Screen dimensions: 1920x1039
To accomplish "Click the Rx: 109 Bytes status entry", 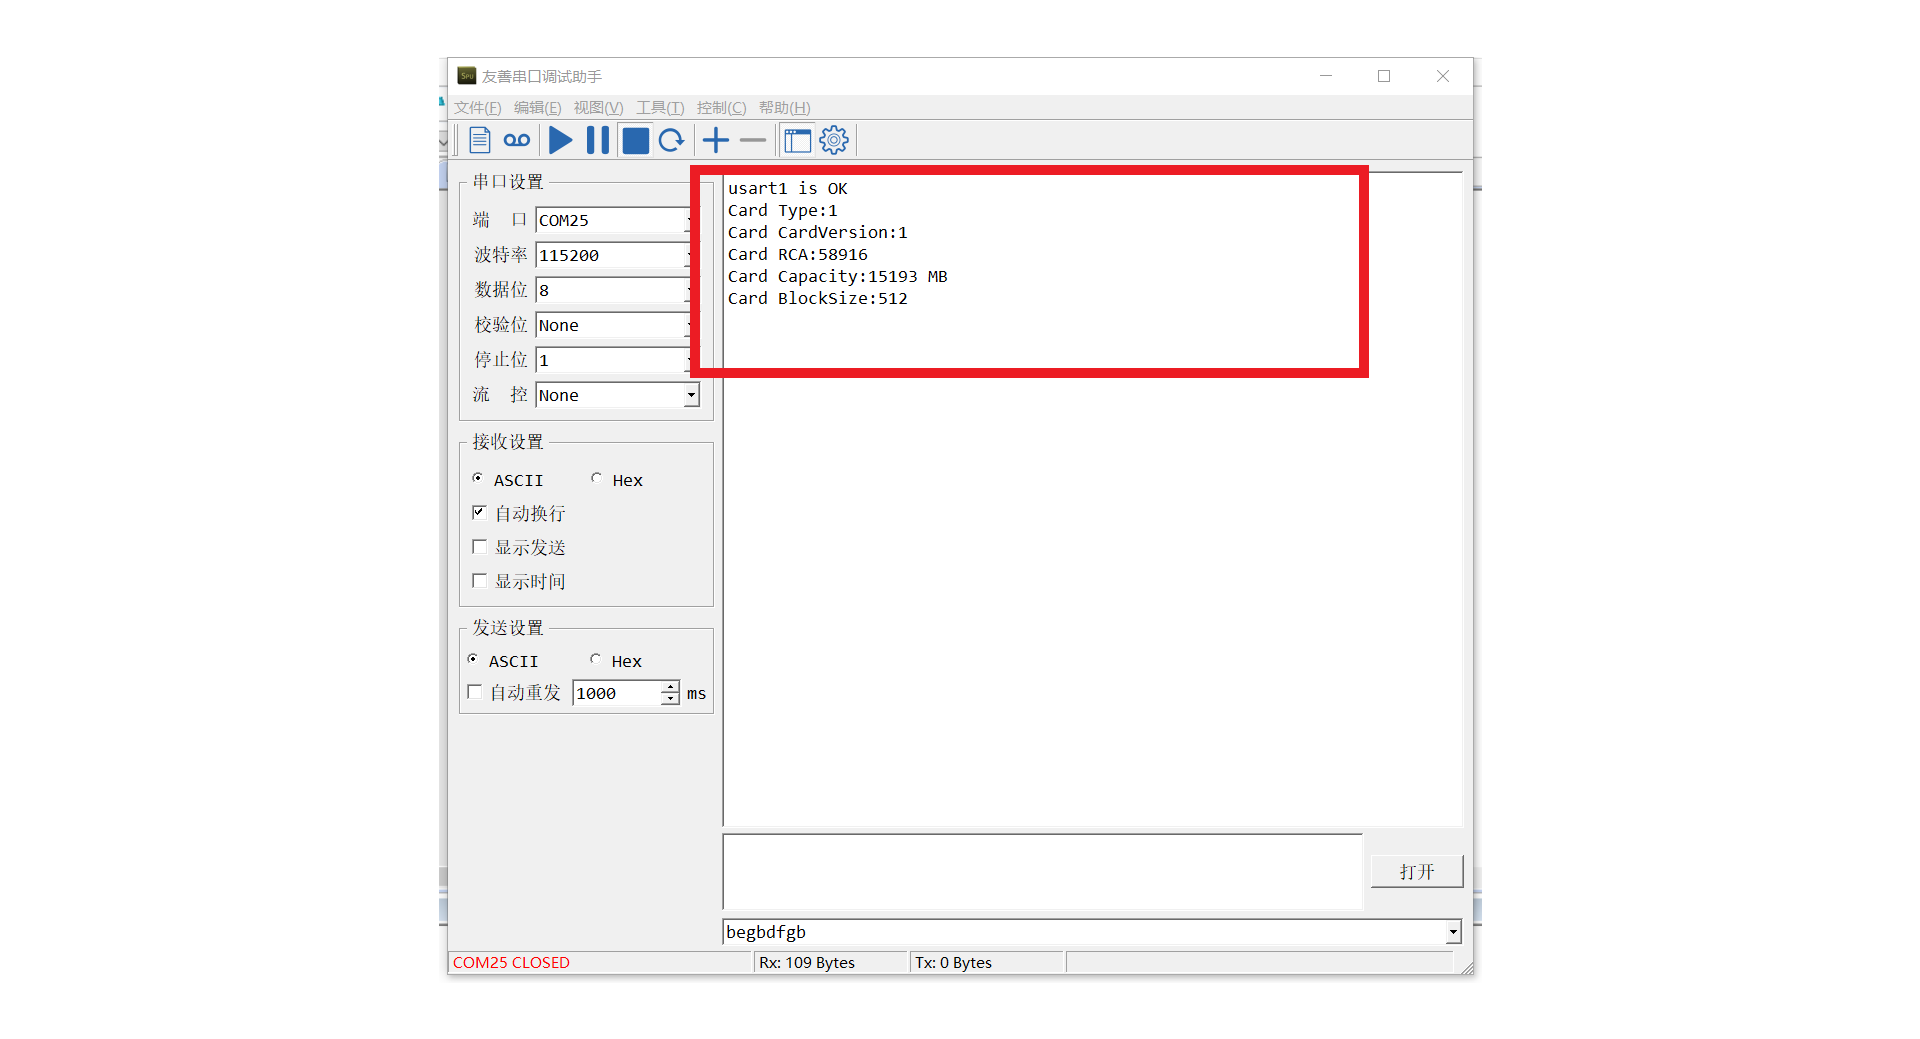I will 807,962.
